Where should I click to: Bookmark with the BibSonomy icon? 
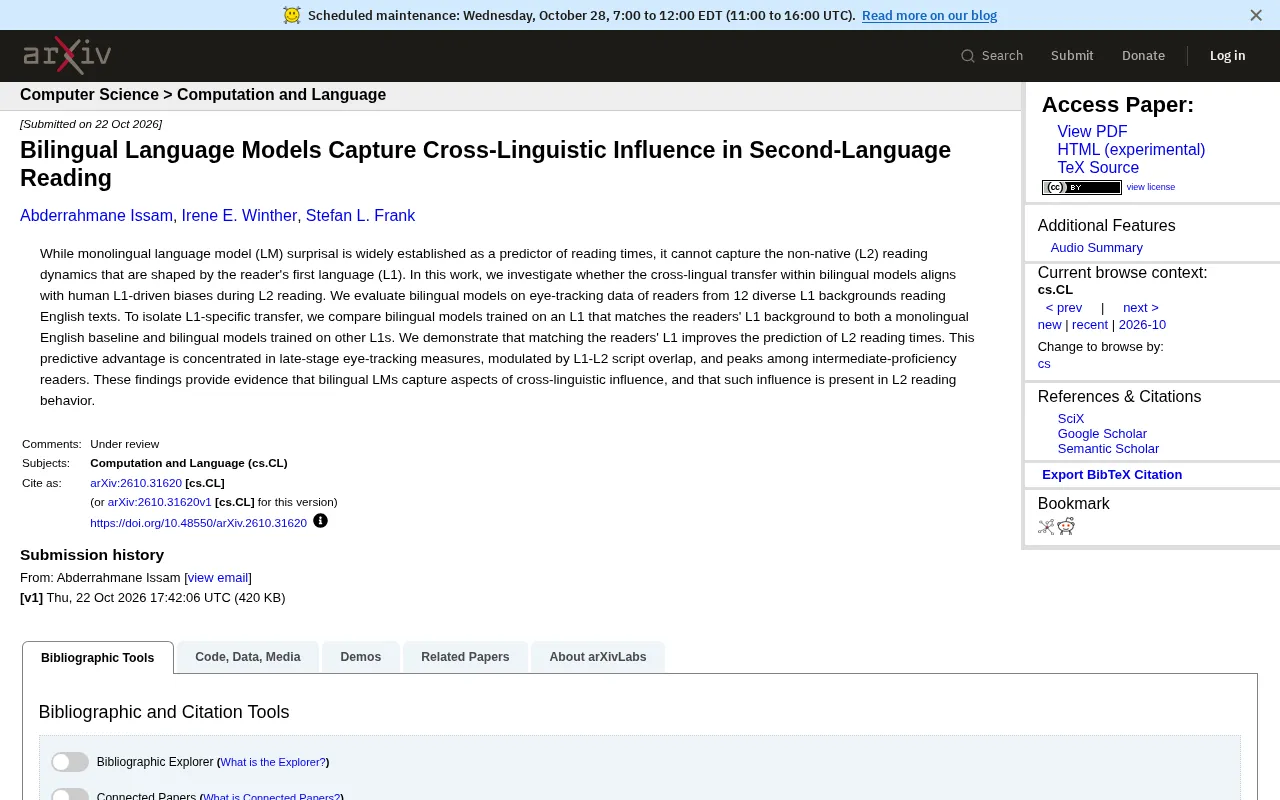click(x=1046, y=527)
